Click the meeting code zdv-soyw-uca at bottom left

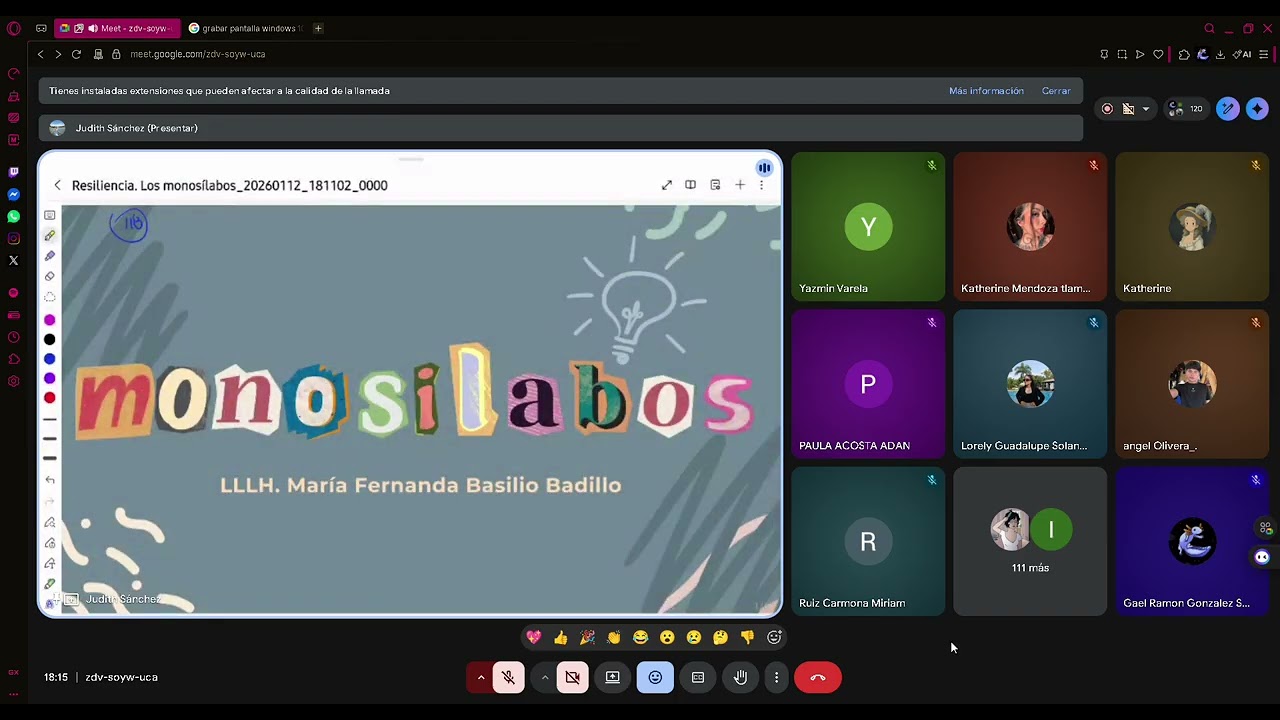coord(121,677)
